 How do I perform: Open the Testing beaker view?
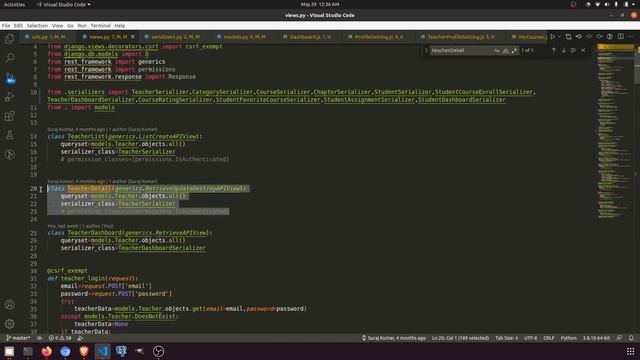coord(9,135)
